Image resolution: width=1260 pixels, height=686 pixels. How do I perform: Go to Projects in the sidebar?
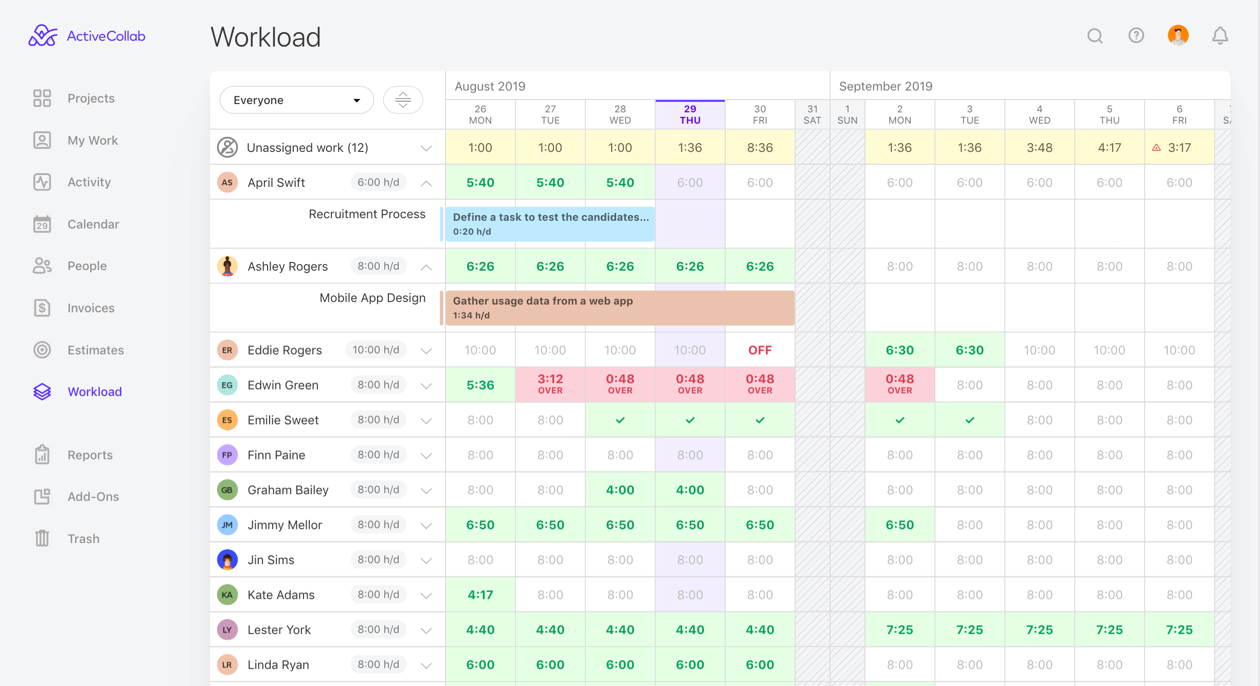[90, 98]
